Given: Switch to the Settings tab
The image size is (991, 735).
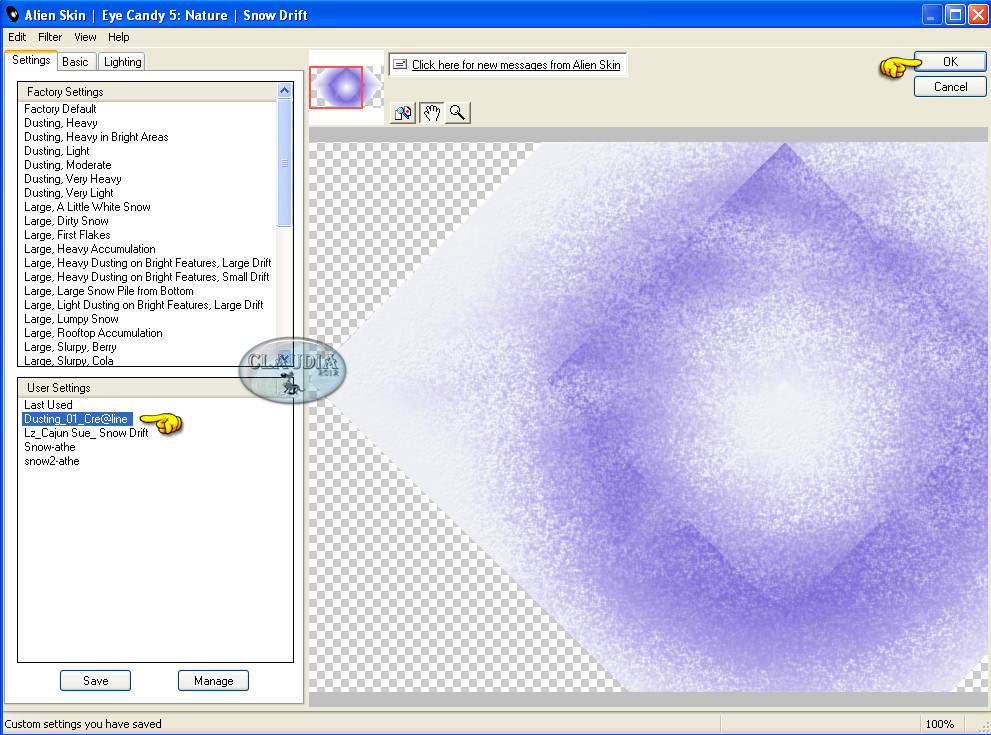Looking at the screenshot, I should coord(31,61).
